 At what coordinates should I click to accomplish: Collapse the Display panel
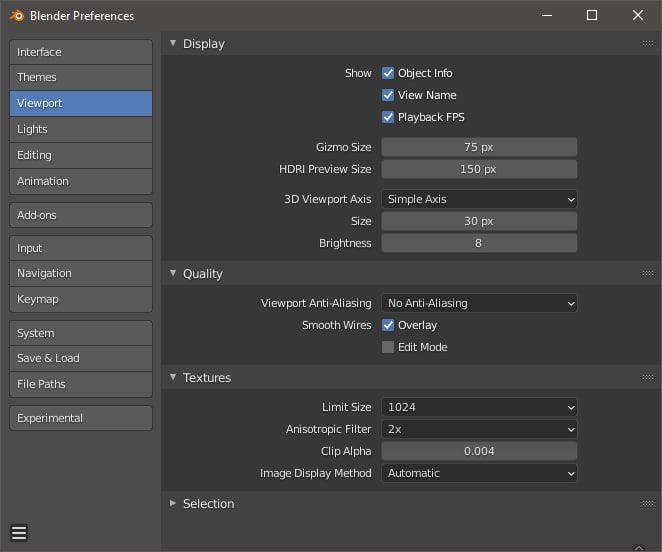(173, 43)
